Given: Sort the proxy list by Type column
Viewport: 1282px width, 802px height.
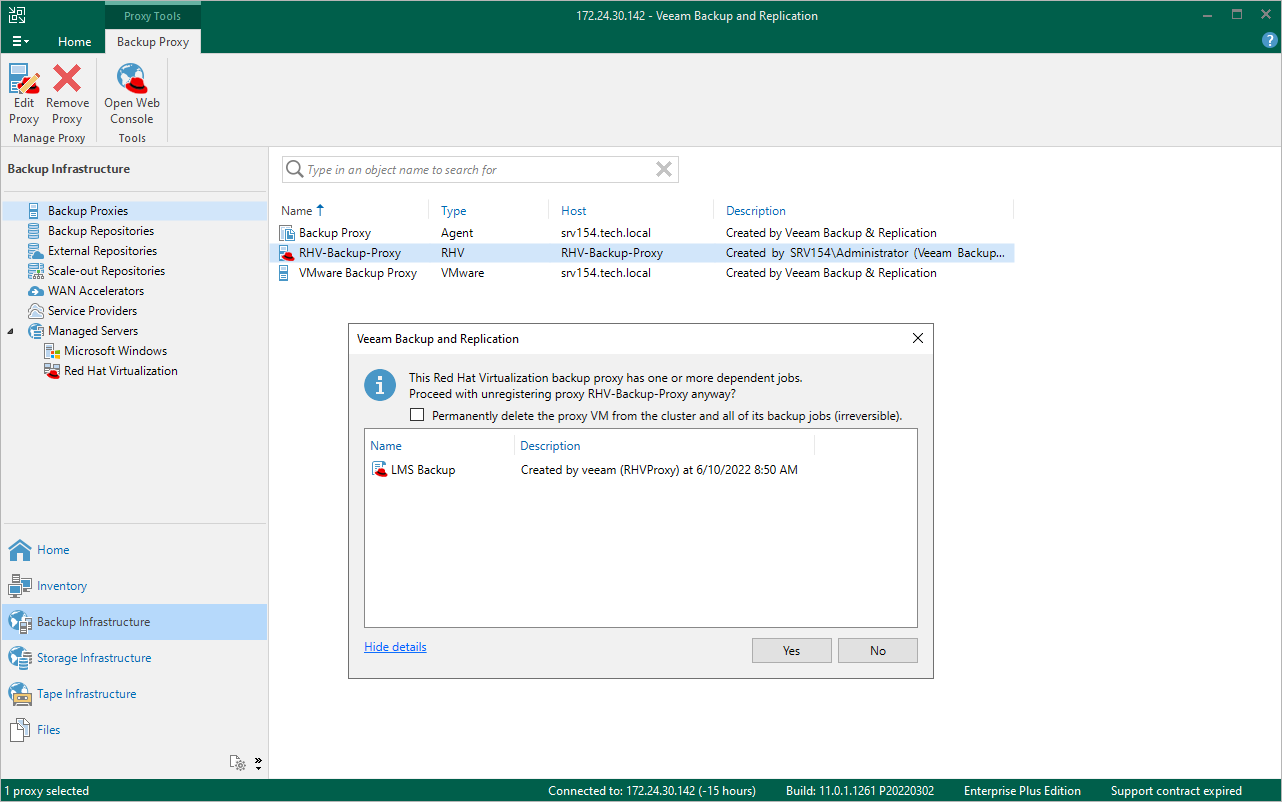Looking at the screenshot, I should 491,211.
